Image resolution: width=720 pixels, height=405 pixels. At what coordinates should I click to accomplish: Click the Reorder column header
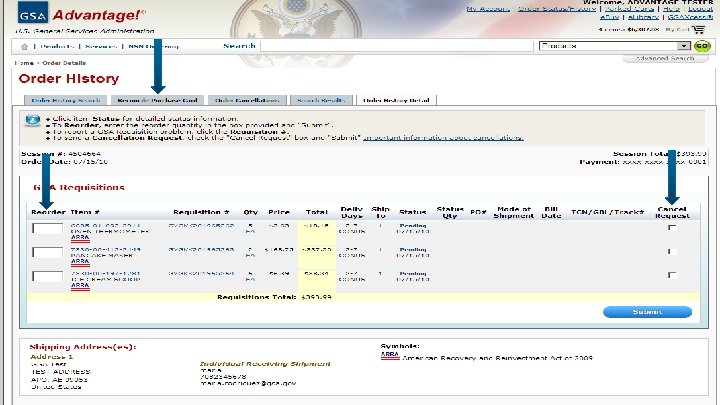[x=49, y=212]
